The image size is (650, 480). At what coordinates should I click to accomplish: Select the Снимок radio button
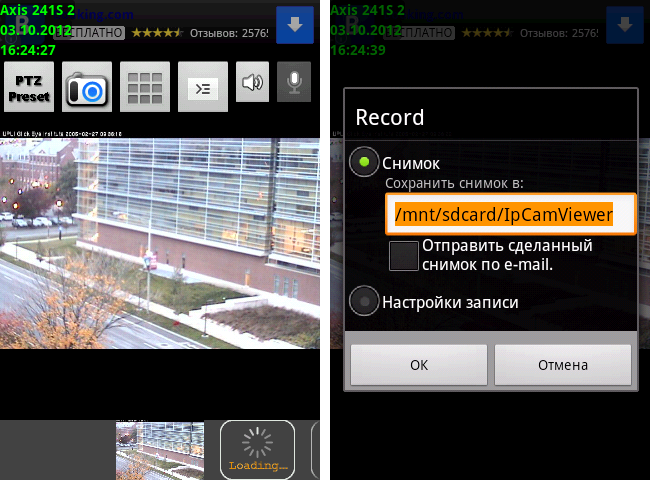[364, 162]
